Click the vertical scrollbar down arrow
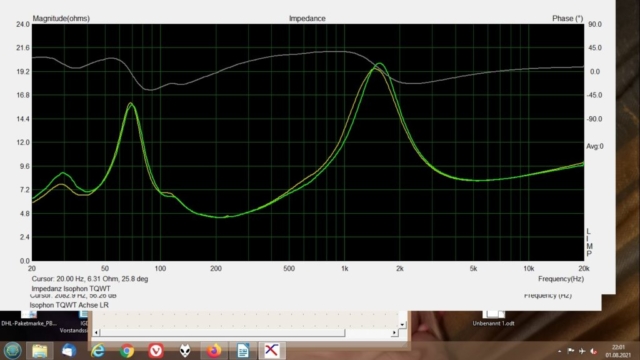The image size is (640, 360). point(402,324)
